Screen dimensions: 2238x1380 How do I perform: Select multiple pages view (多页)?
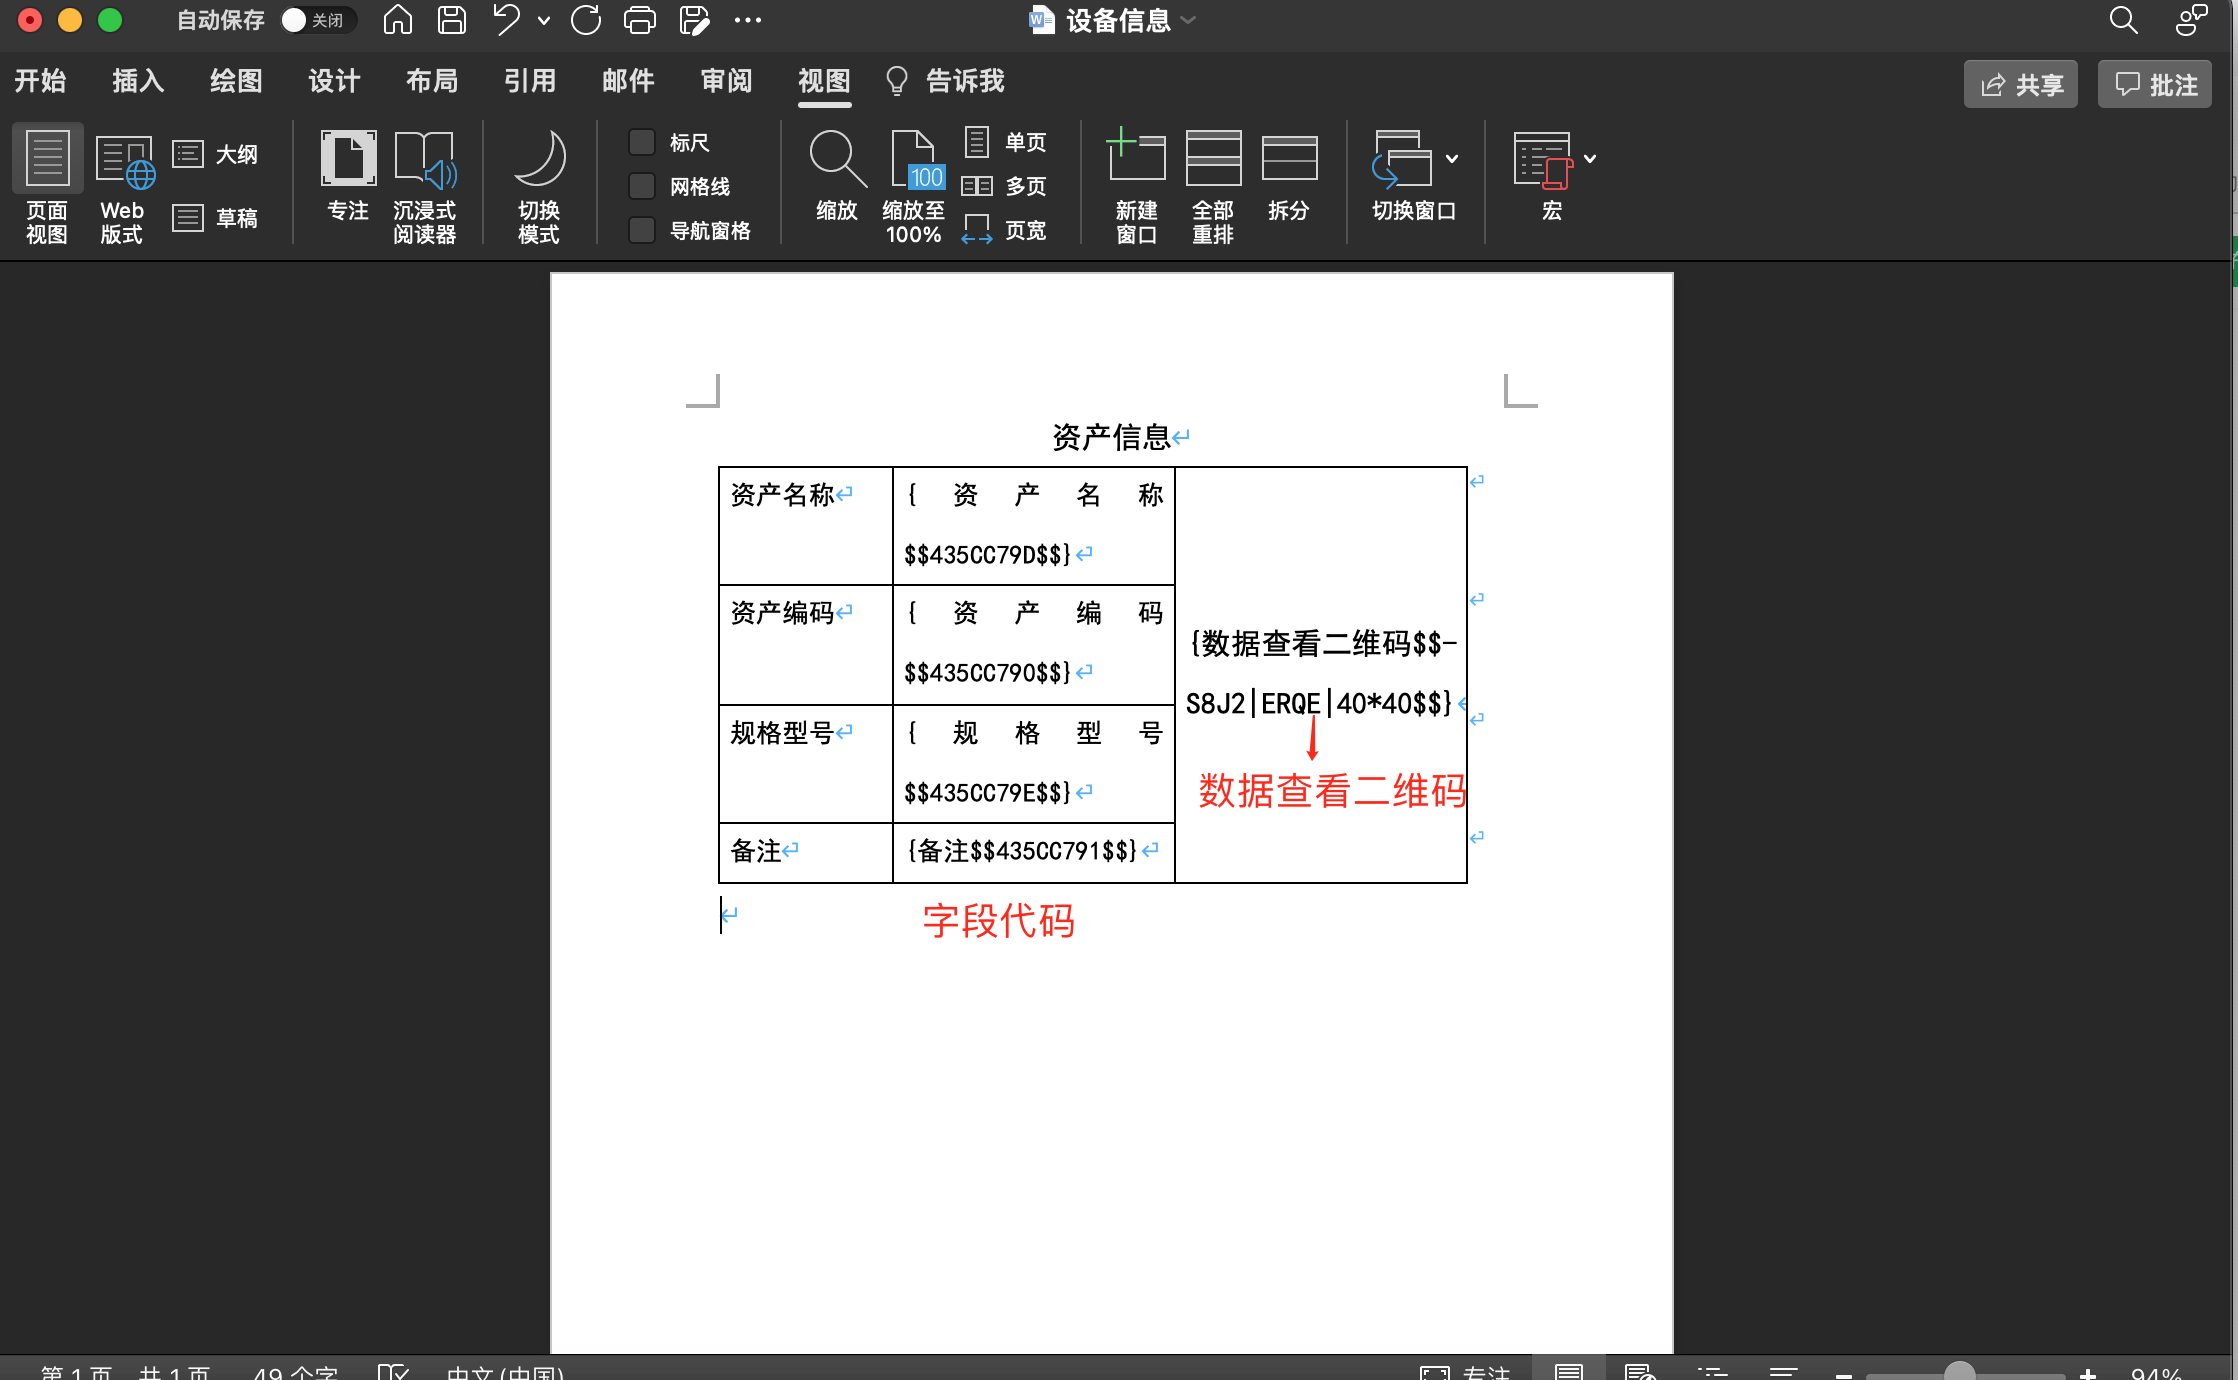click(x=1006, y=186)
